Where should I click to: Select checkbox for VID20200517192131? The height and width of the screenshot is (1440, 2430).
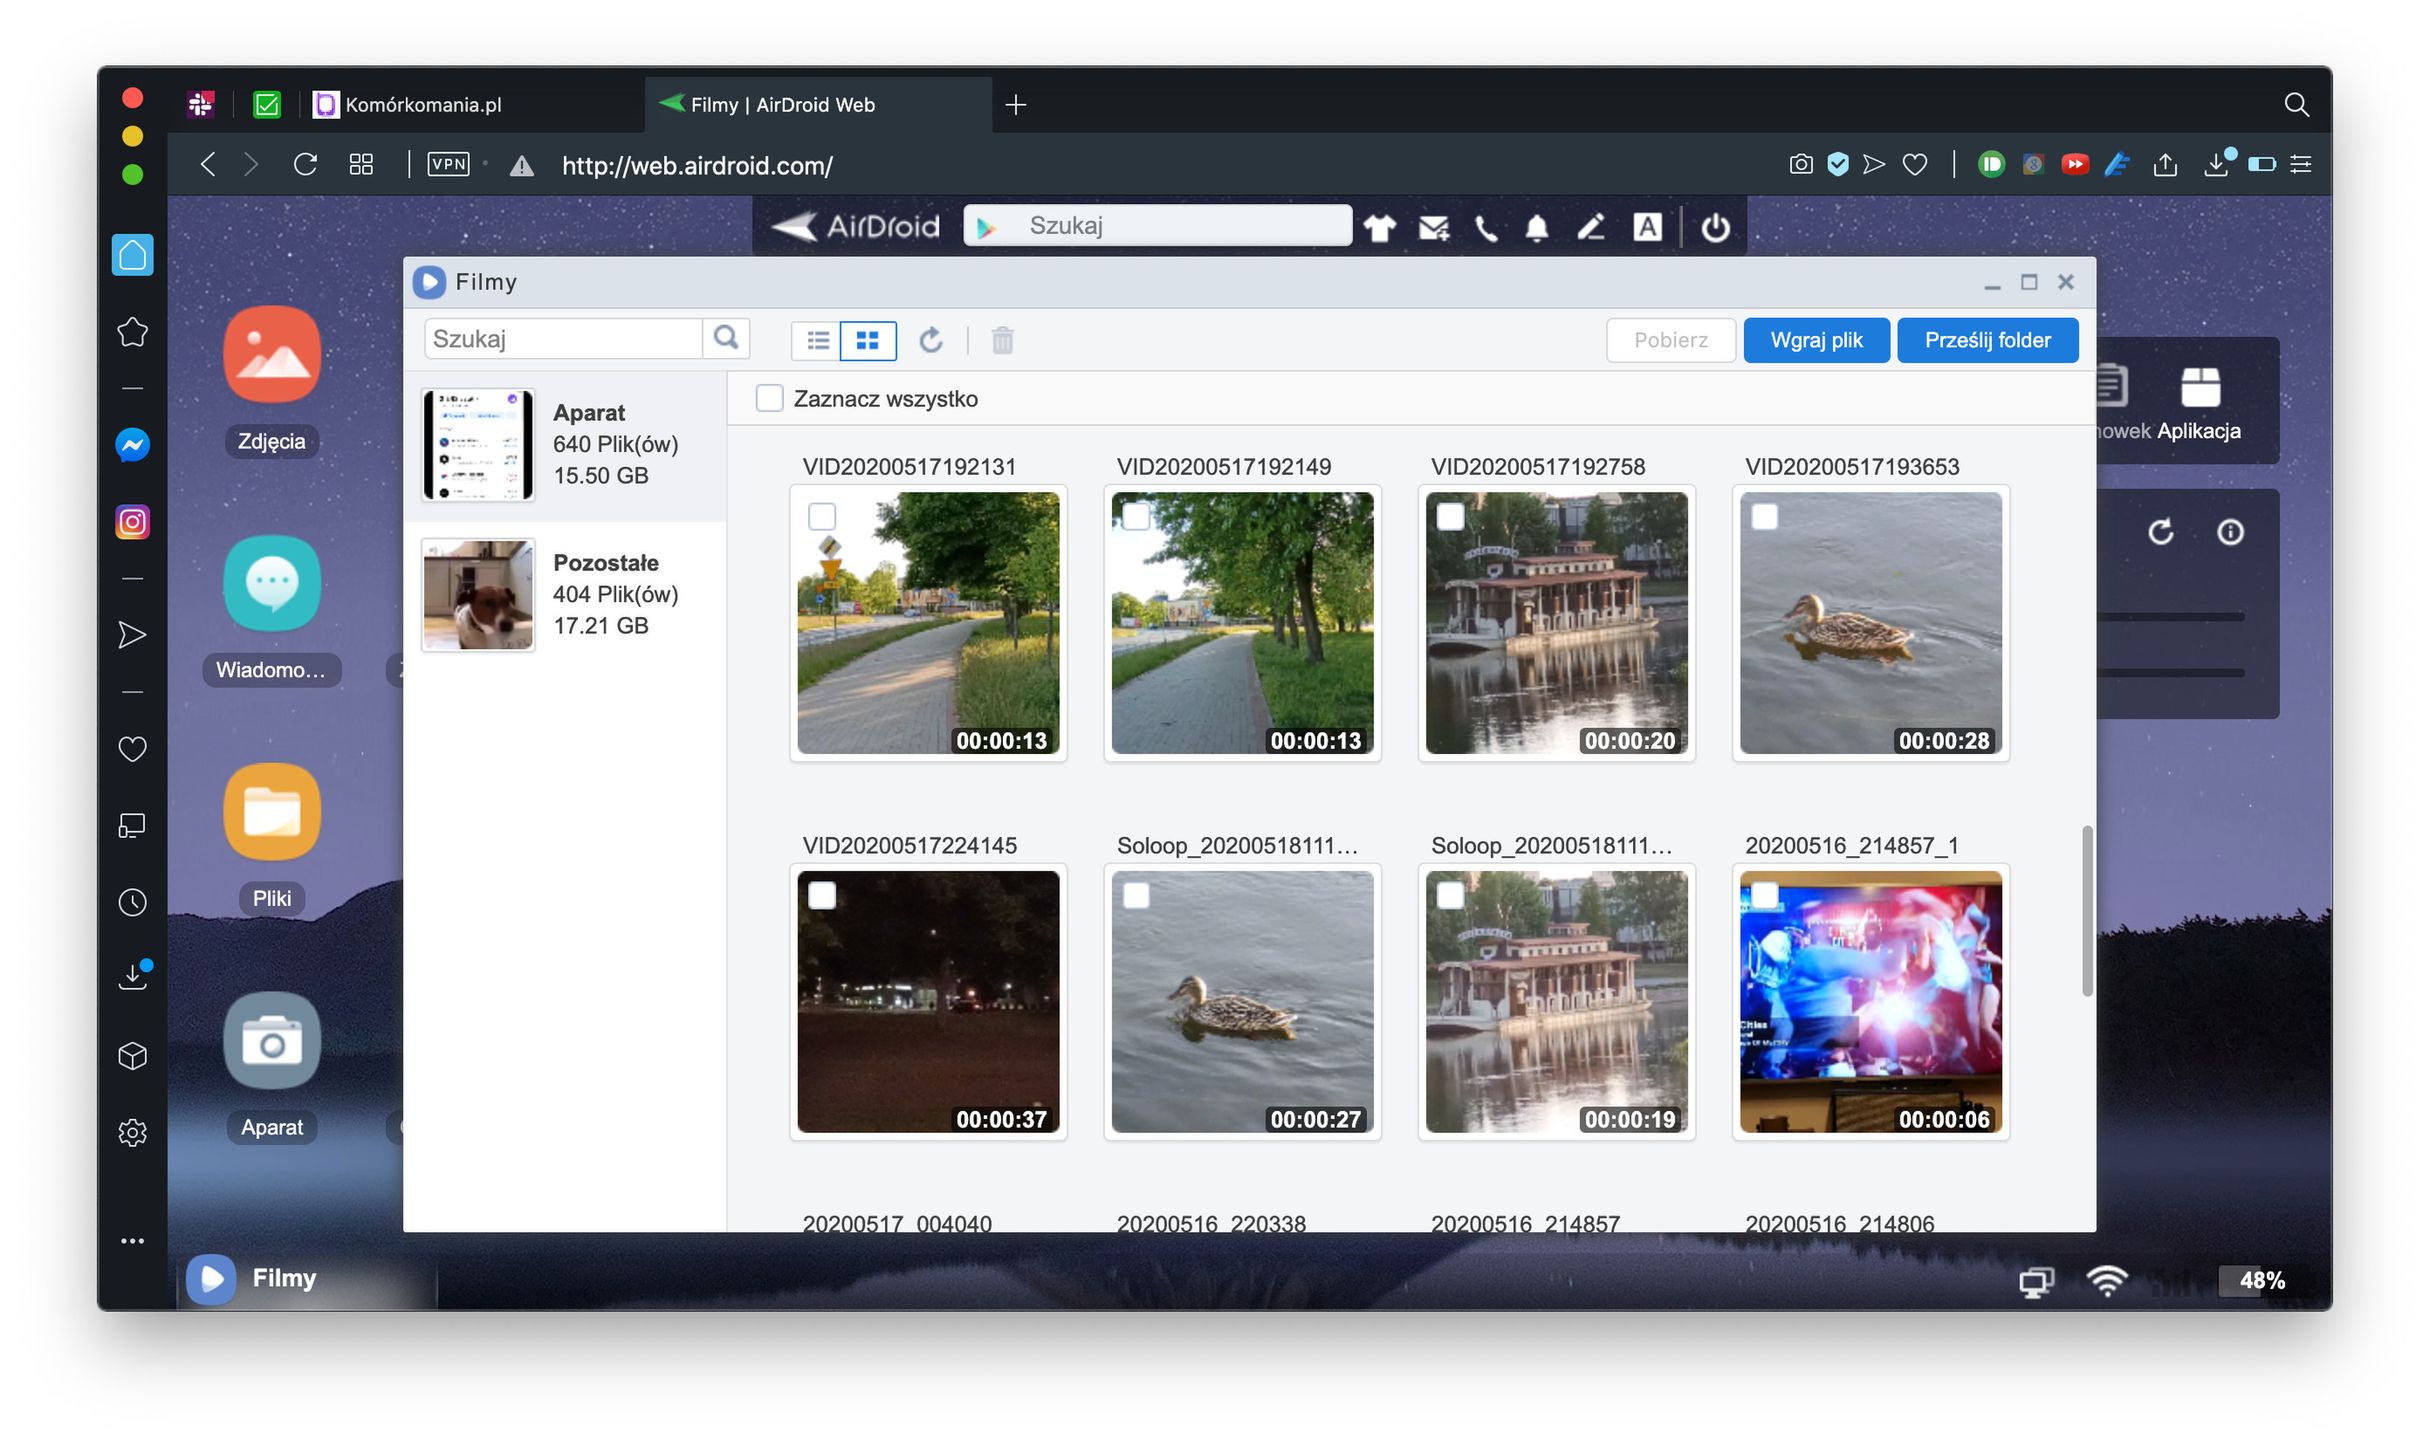(x=822, y=517)
